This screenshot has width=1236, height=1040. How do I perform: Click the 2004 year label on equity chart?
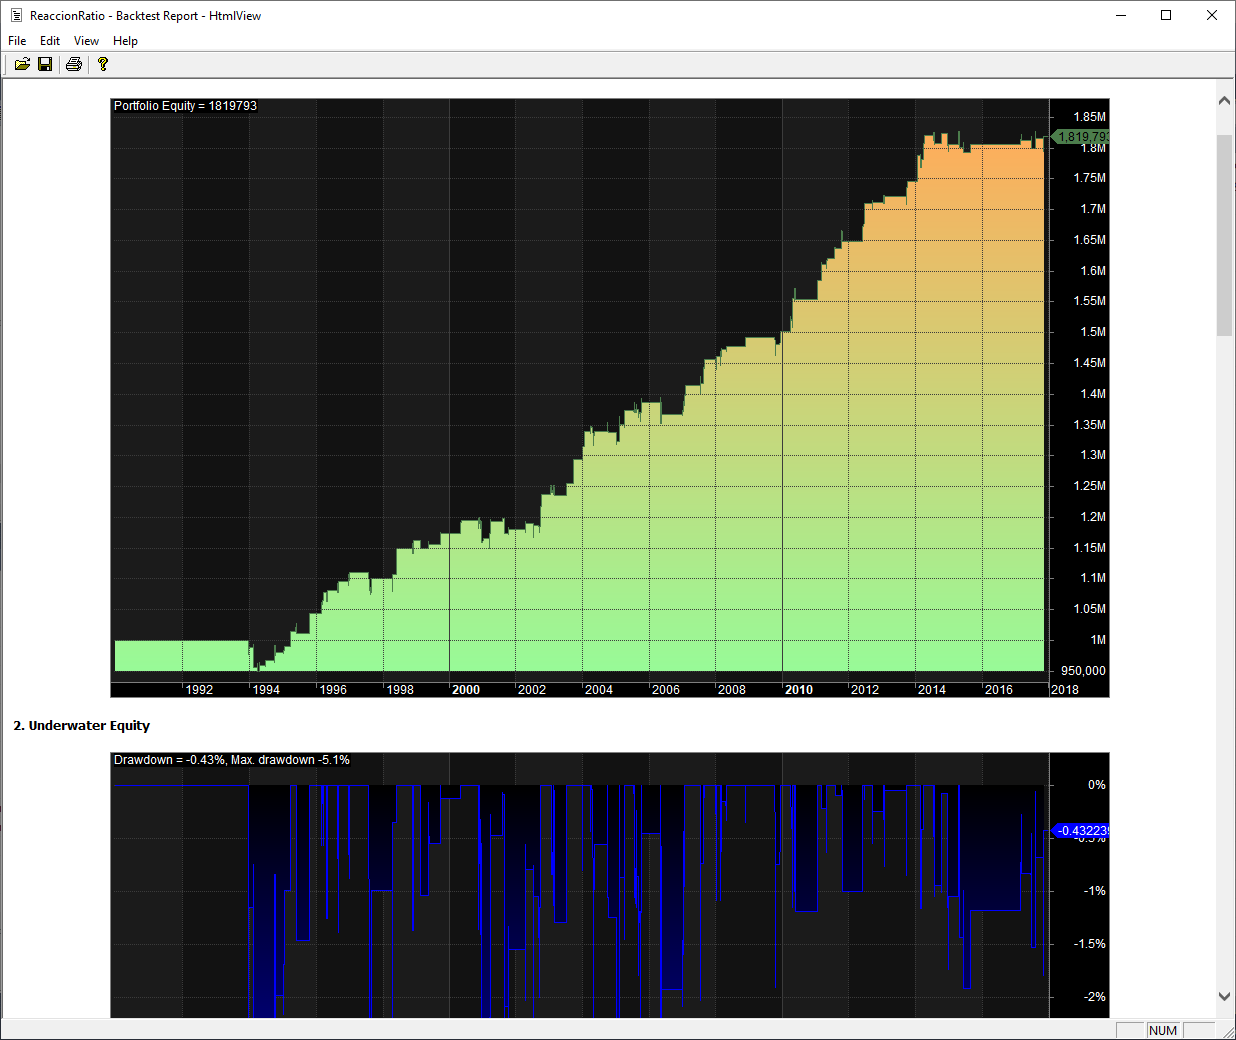[599, 690]
